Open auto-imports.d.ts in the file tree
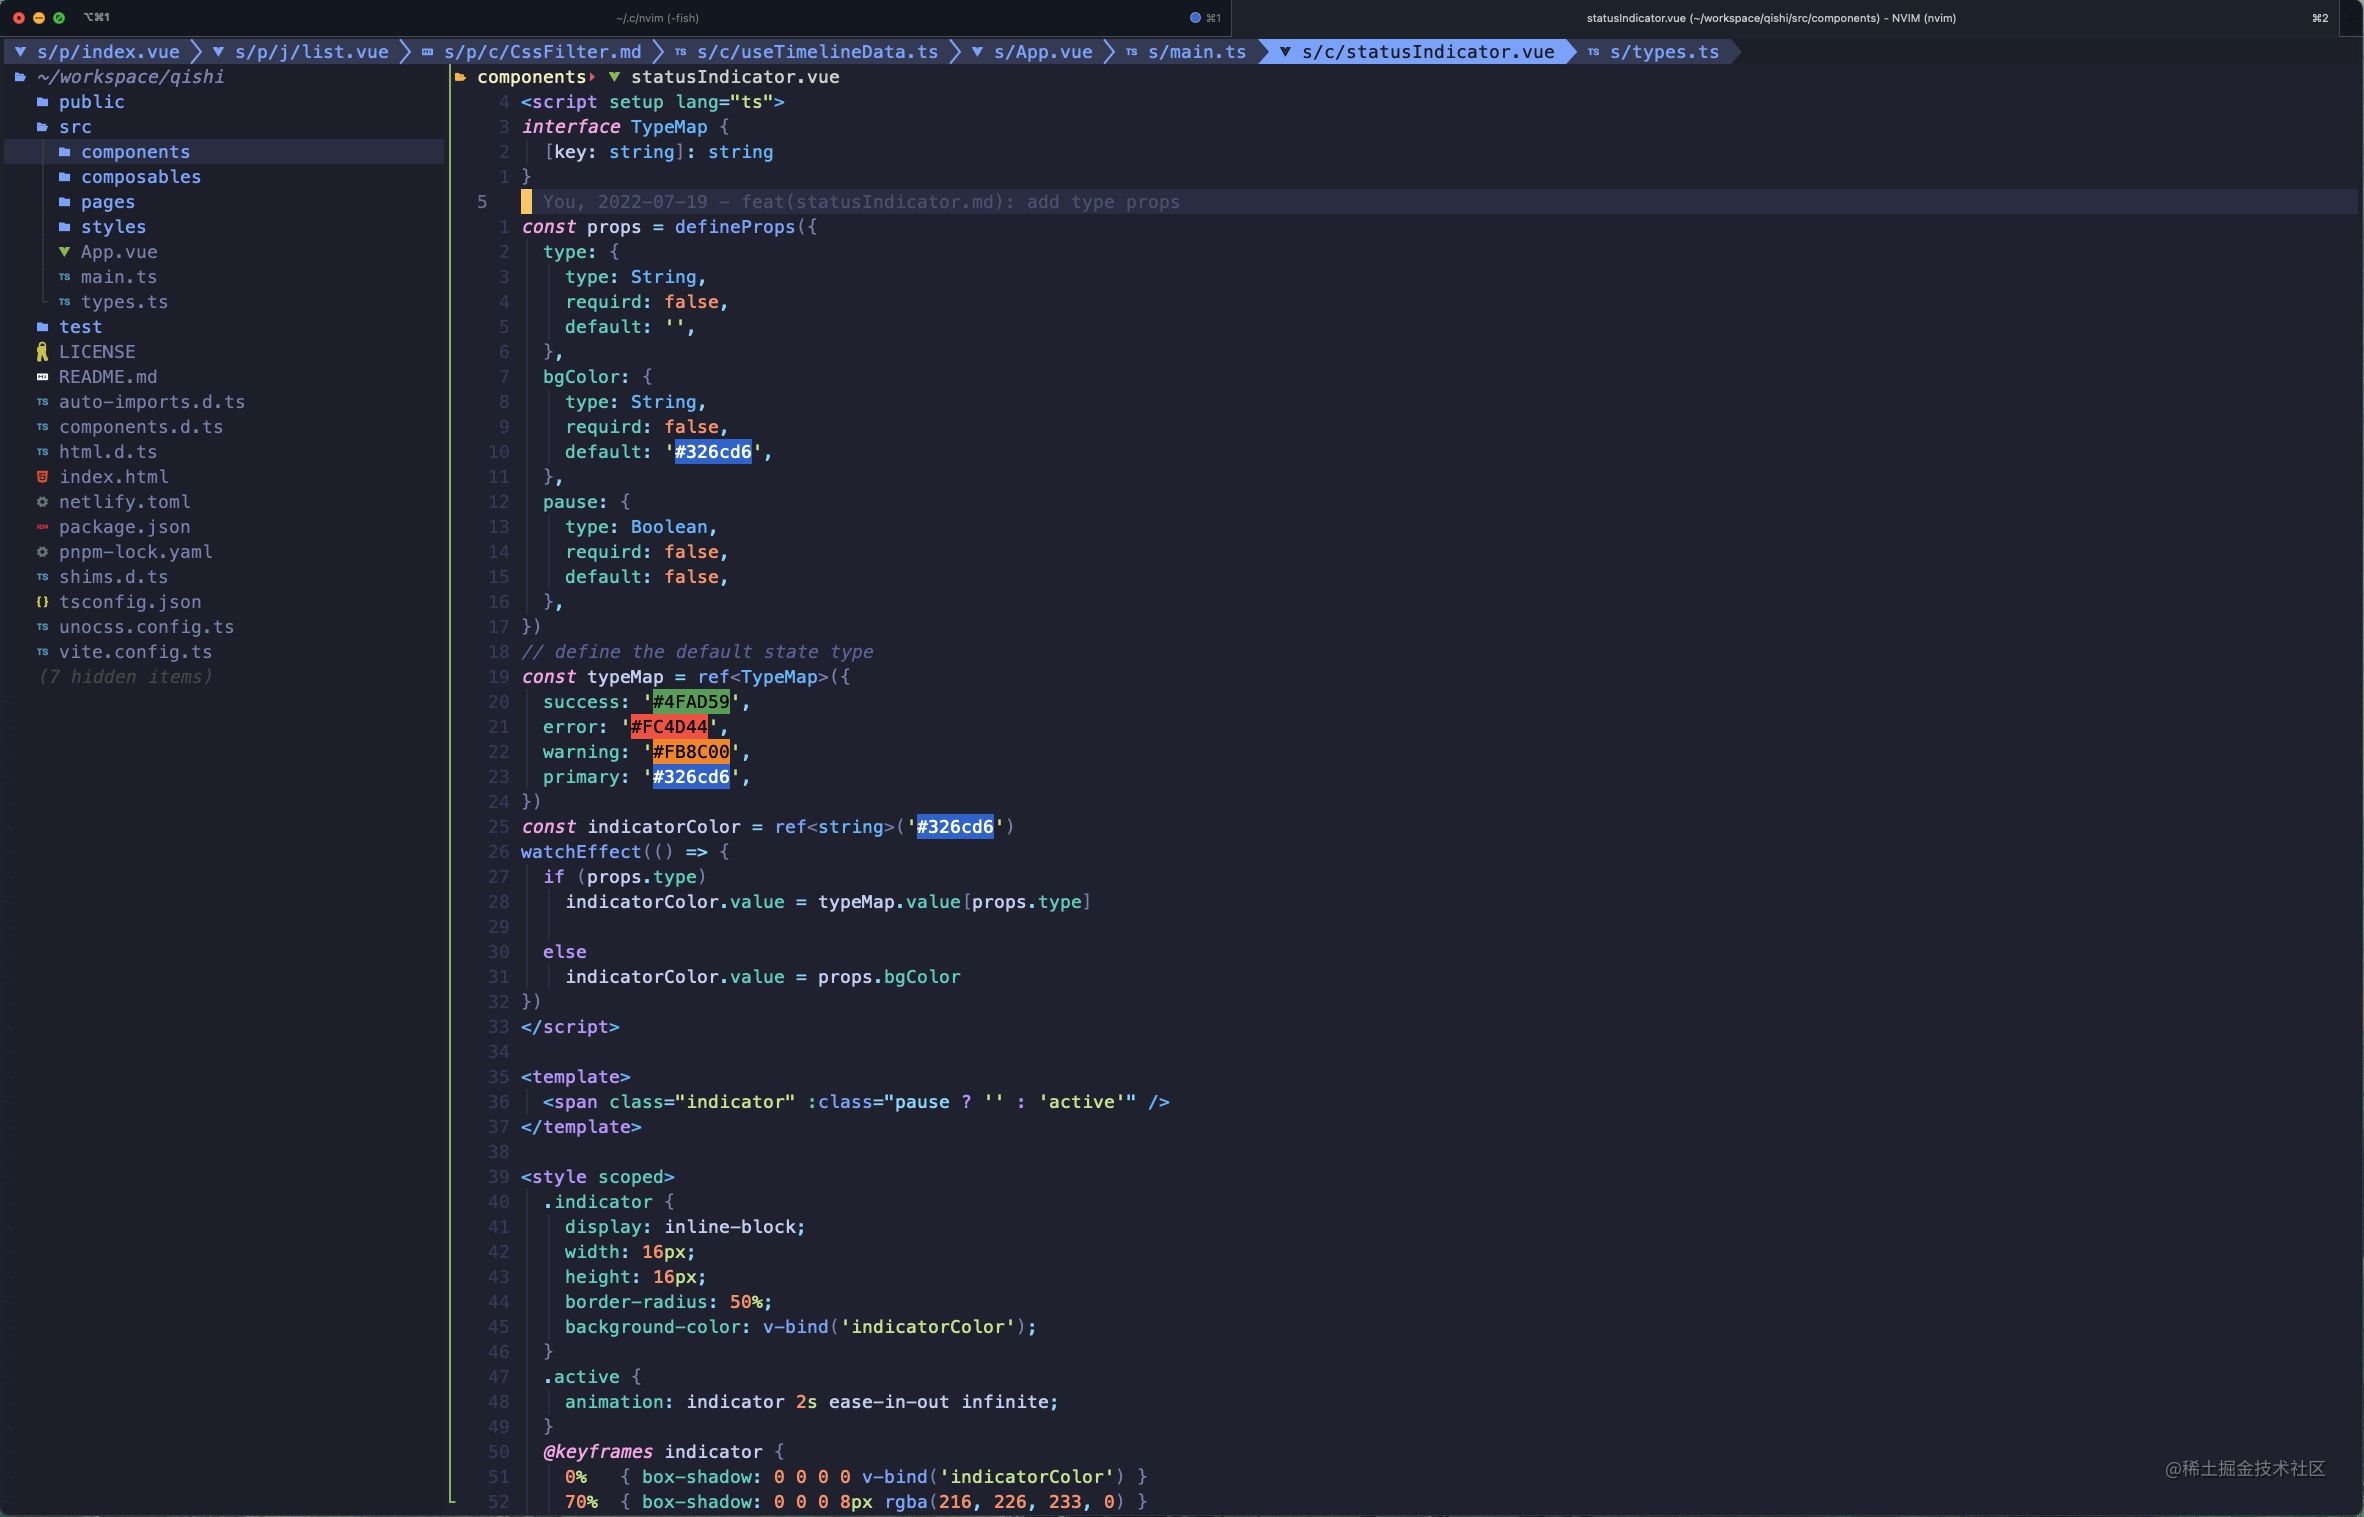Image resolution: width=2364 pixels, height=1517 pixels. point(152,402)
